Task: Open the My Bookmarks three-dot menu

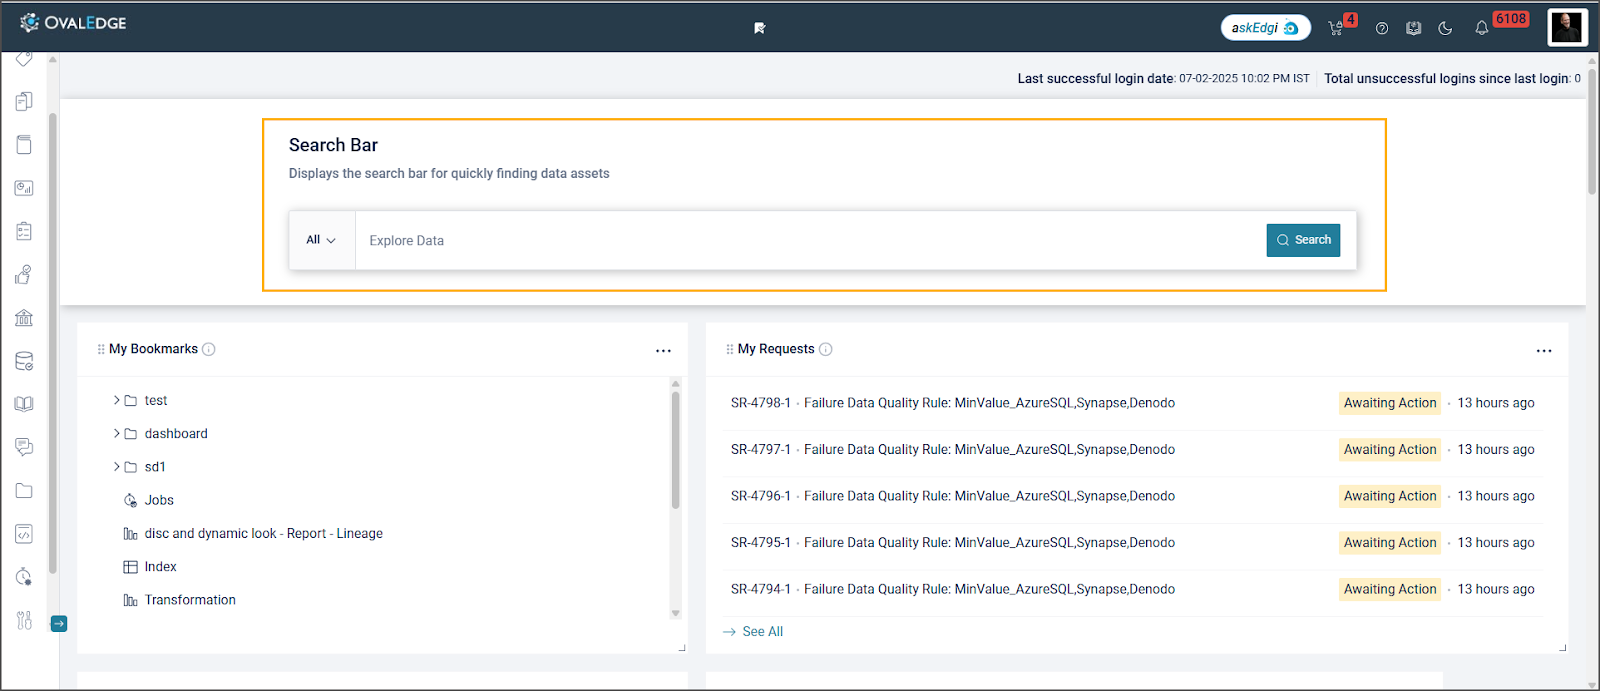Action: (663, 351)
